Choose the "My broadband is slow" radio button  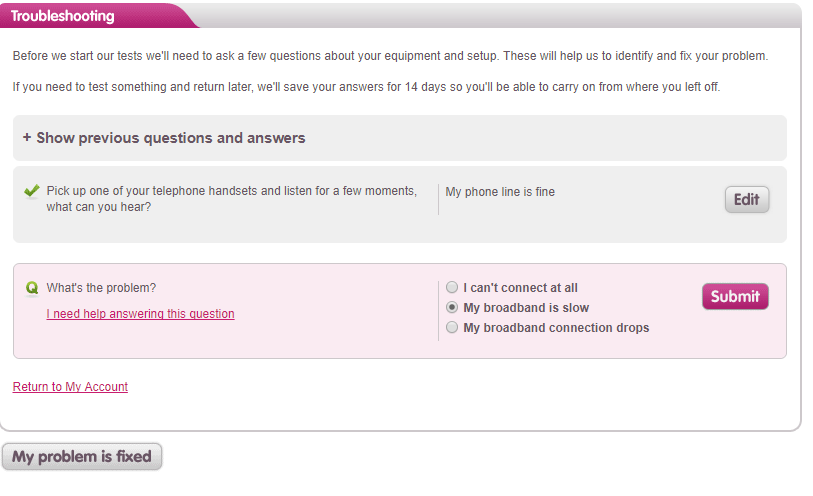coord(452,308)
